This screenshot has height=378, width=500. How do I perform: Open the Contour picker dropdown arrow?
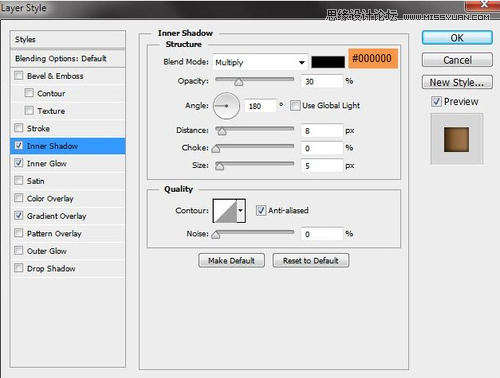(x=241, y=211)
